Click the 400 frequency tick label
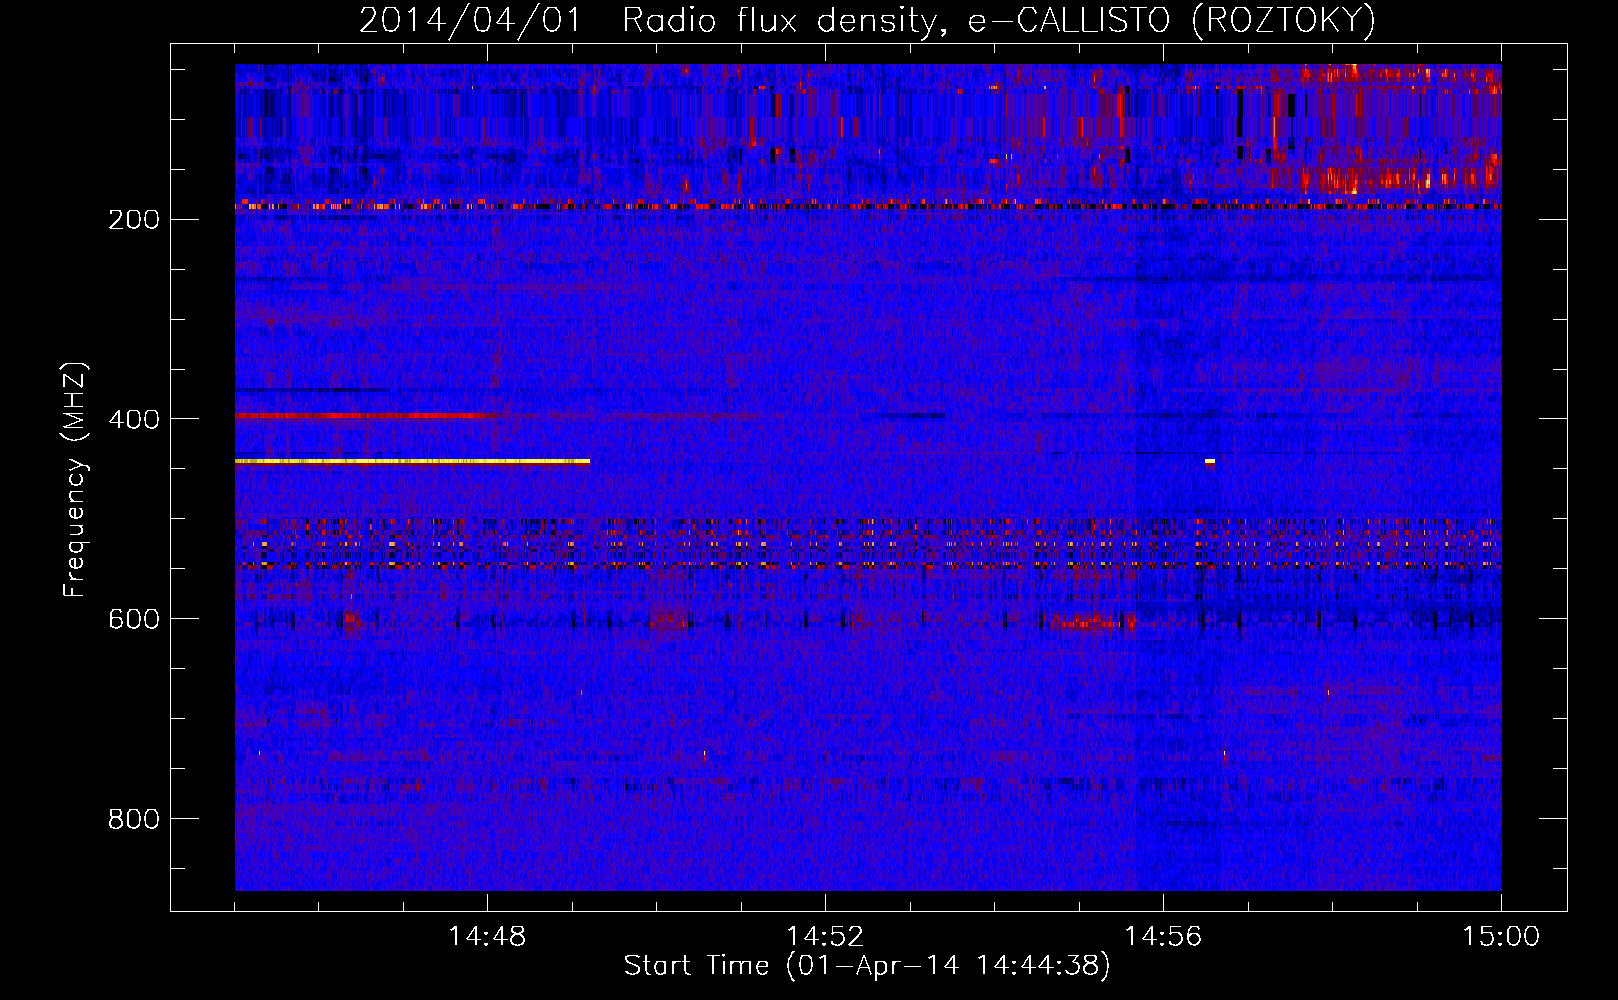 click(134, 419)
